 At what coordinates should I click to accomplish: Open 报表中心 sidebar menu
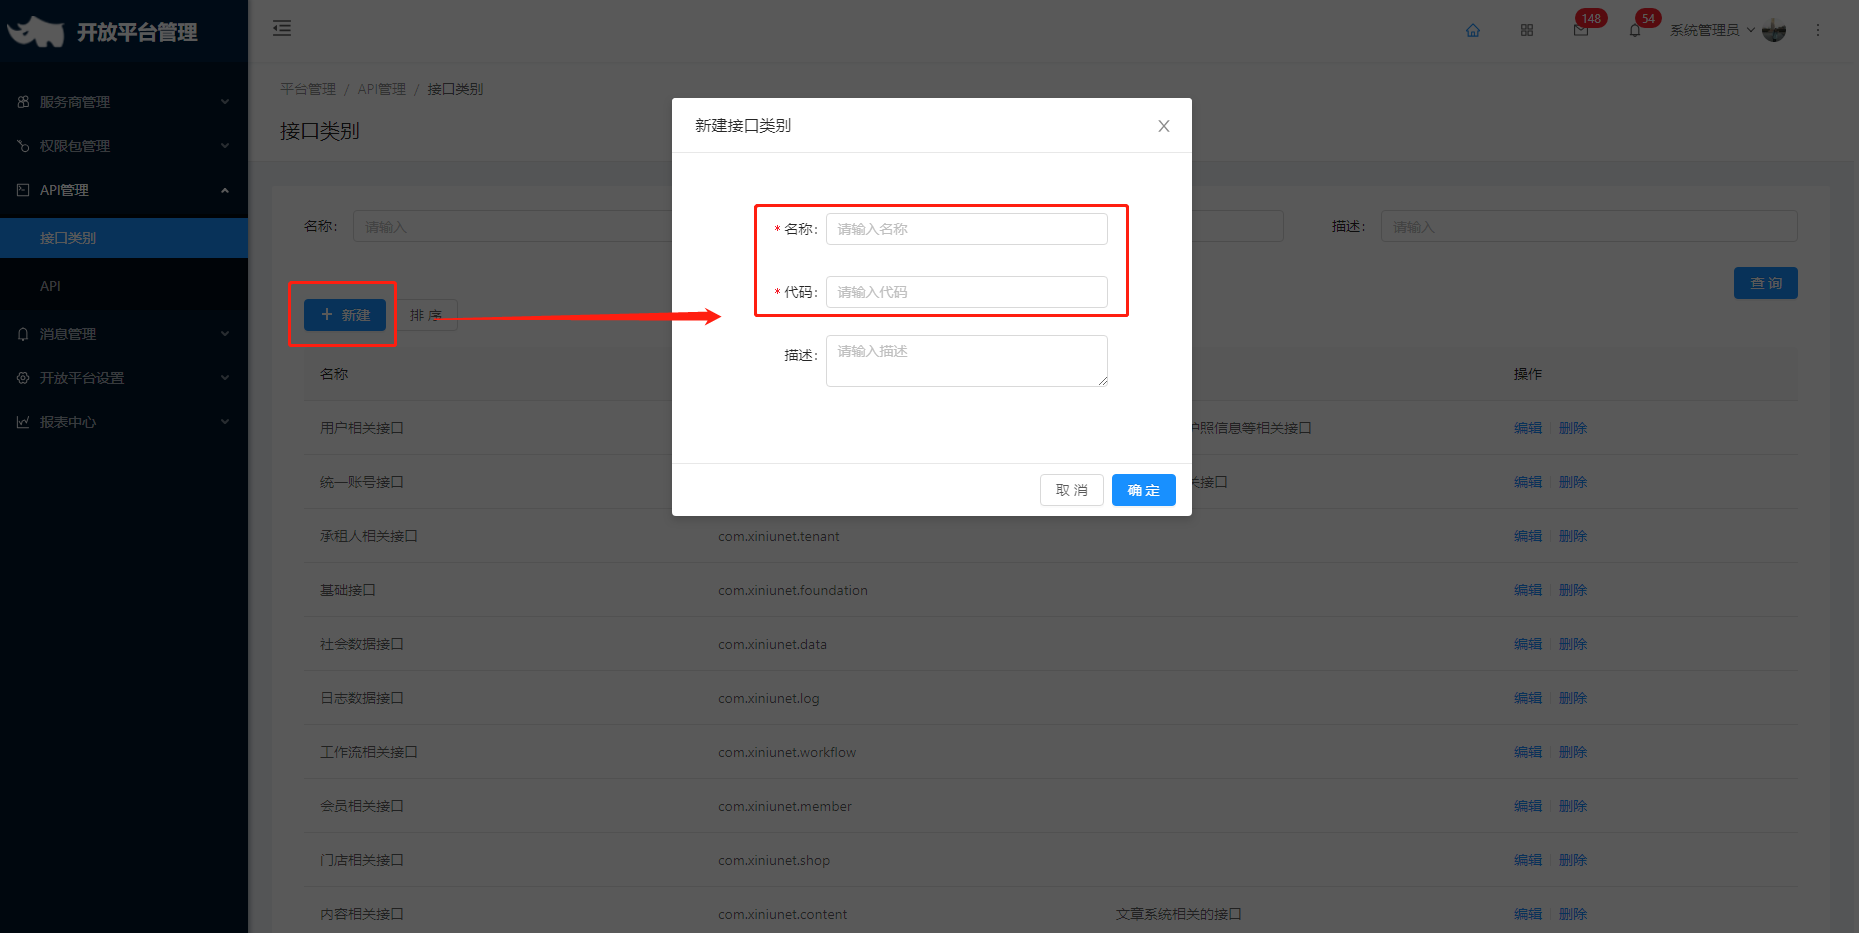[x=124, y=422]
